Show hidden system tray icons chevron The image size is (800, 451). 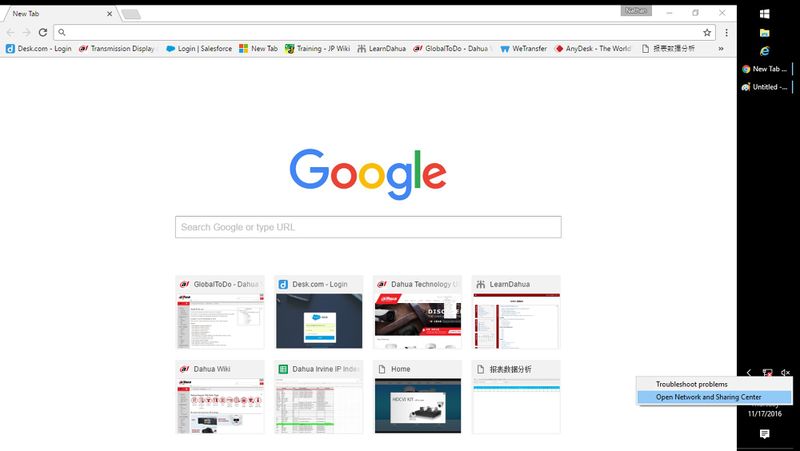coord(748,372)
